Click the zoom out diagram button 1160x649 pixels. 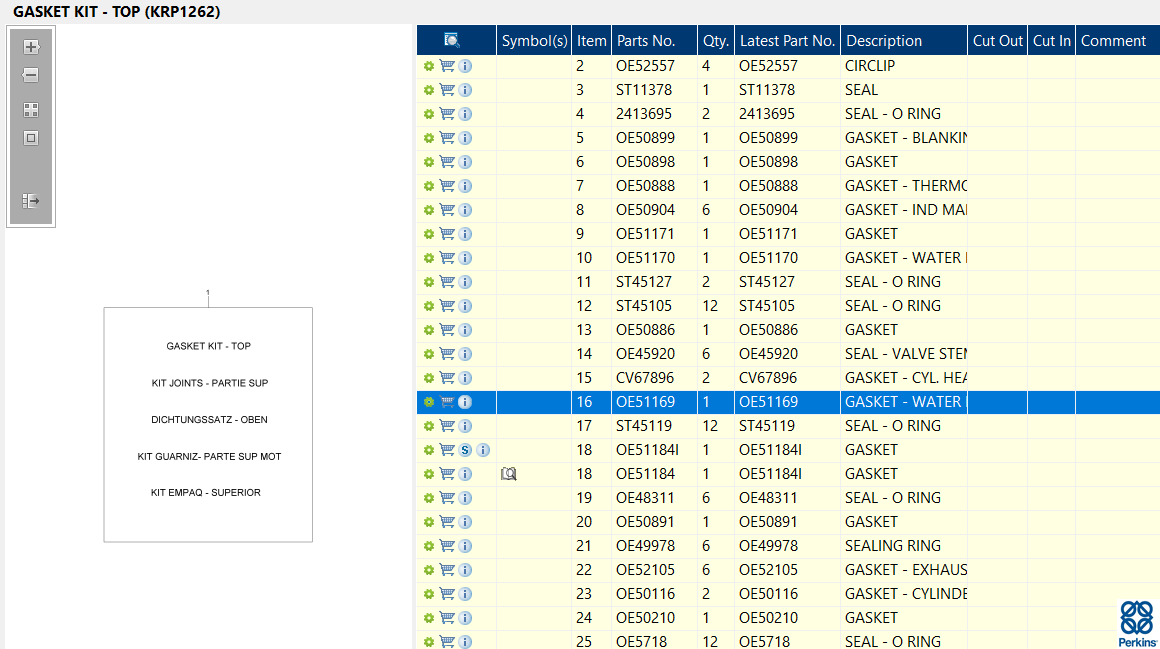31,75
